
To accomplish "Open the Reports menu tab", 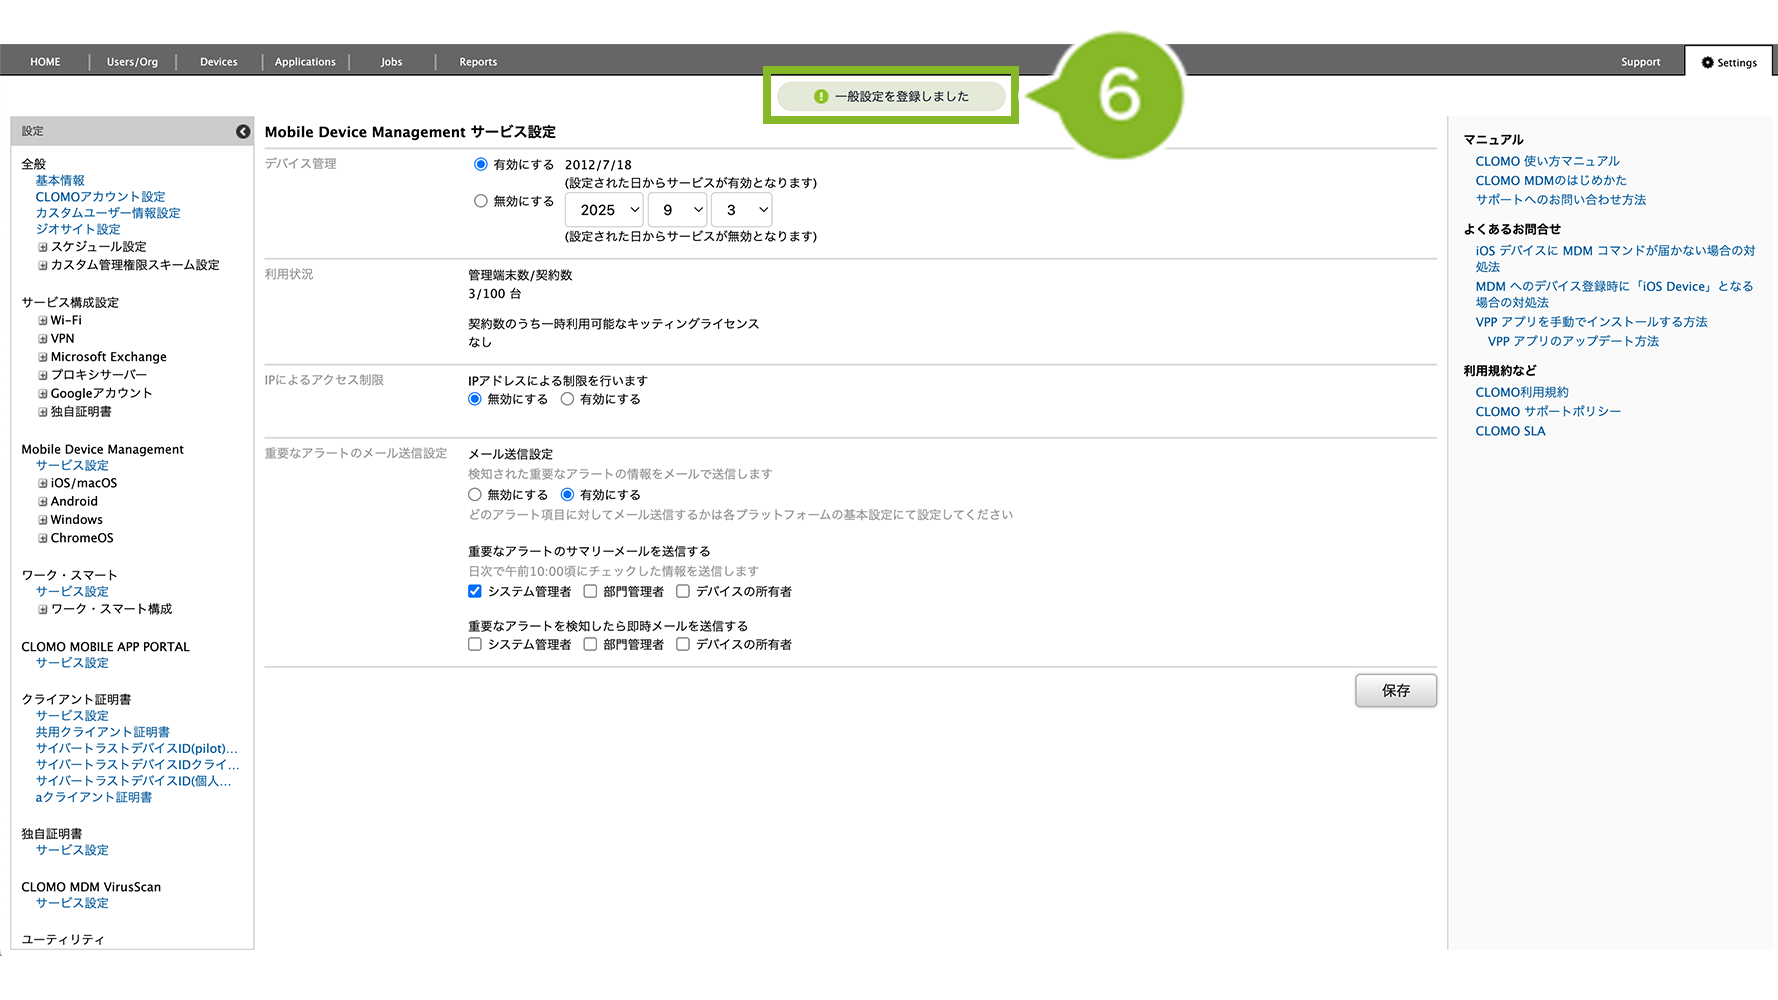I will (x=478, y=62).
